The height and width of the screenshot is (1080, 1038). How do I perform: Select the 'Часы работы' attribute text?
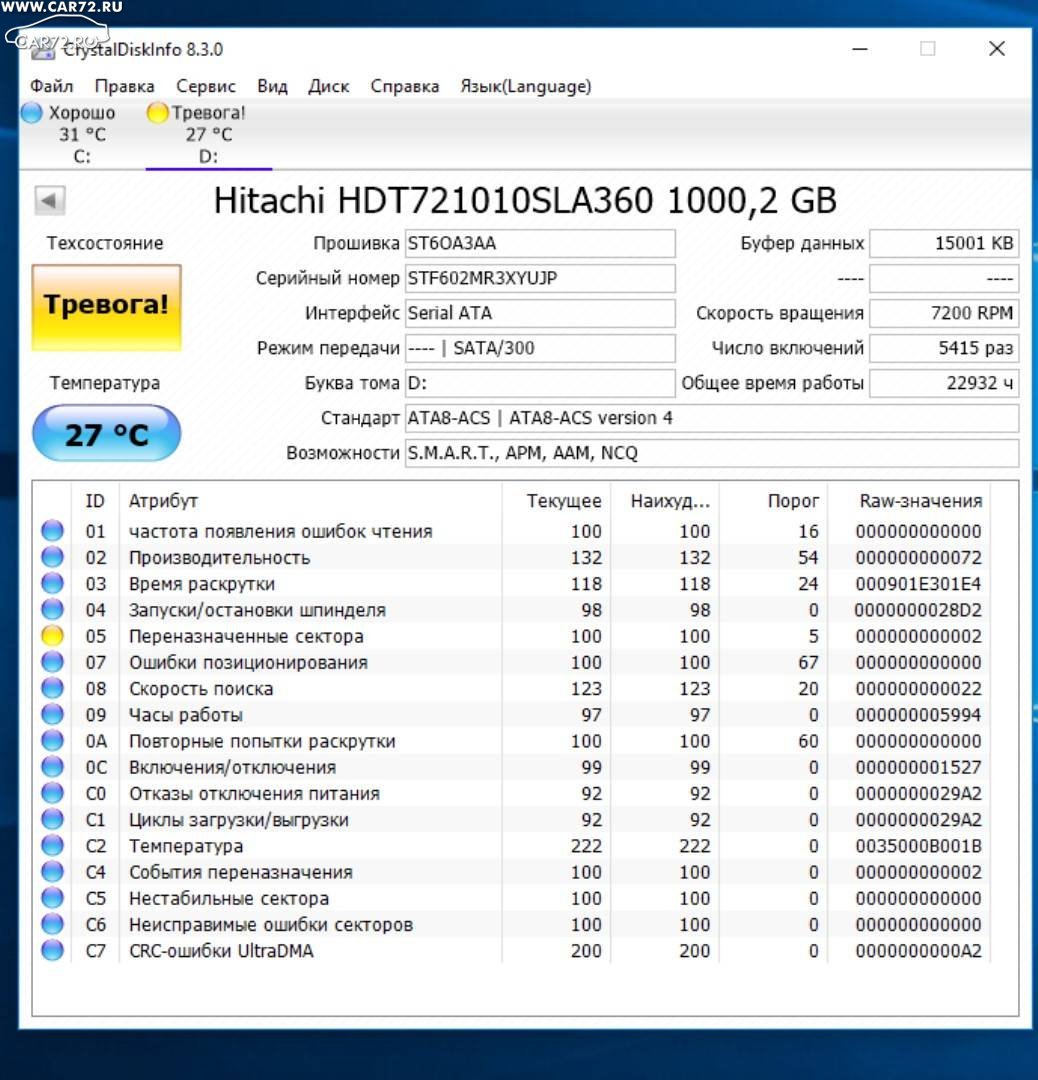(x=186, y=714)
